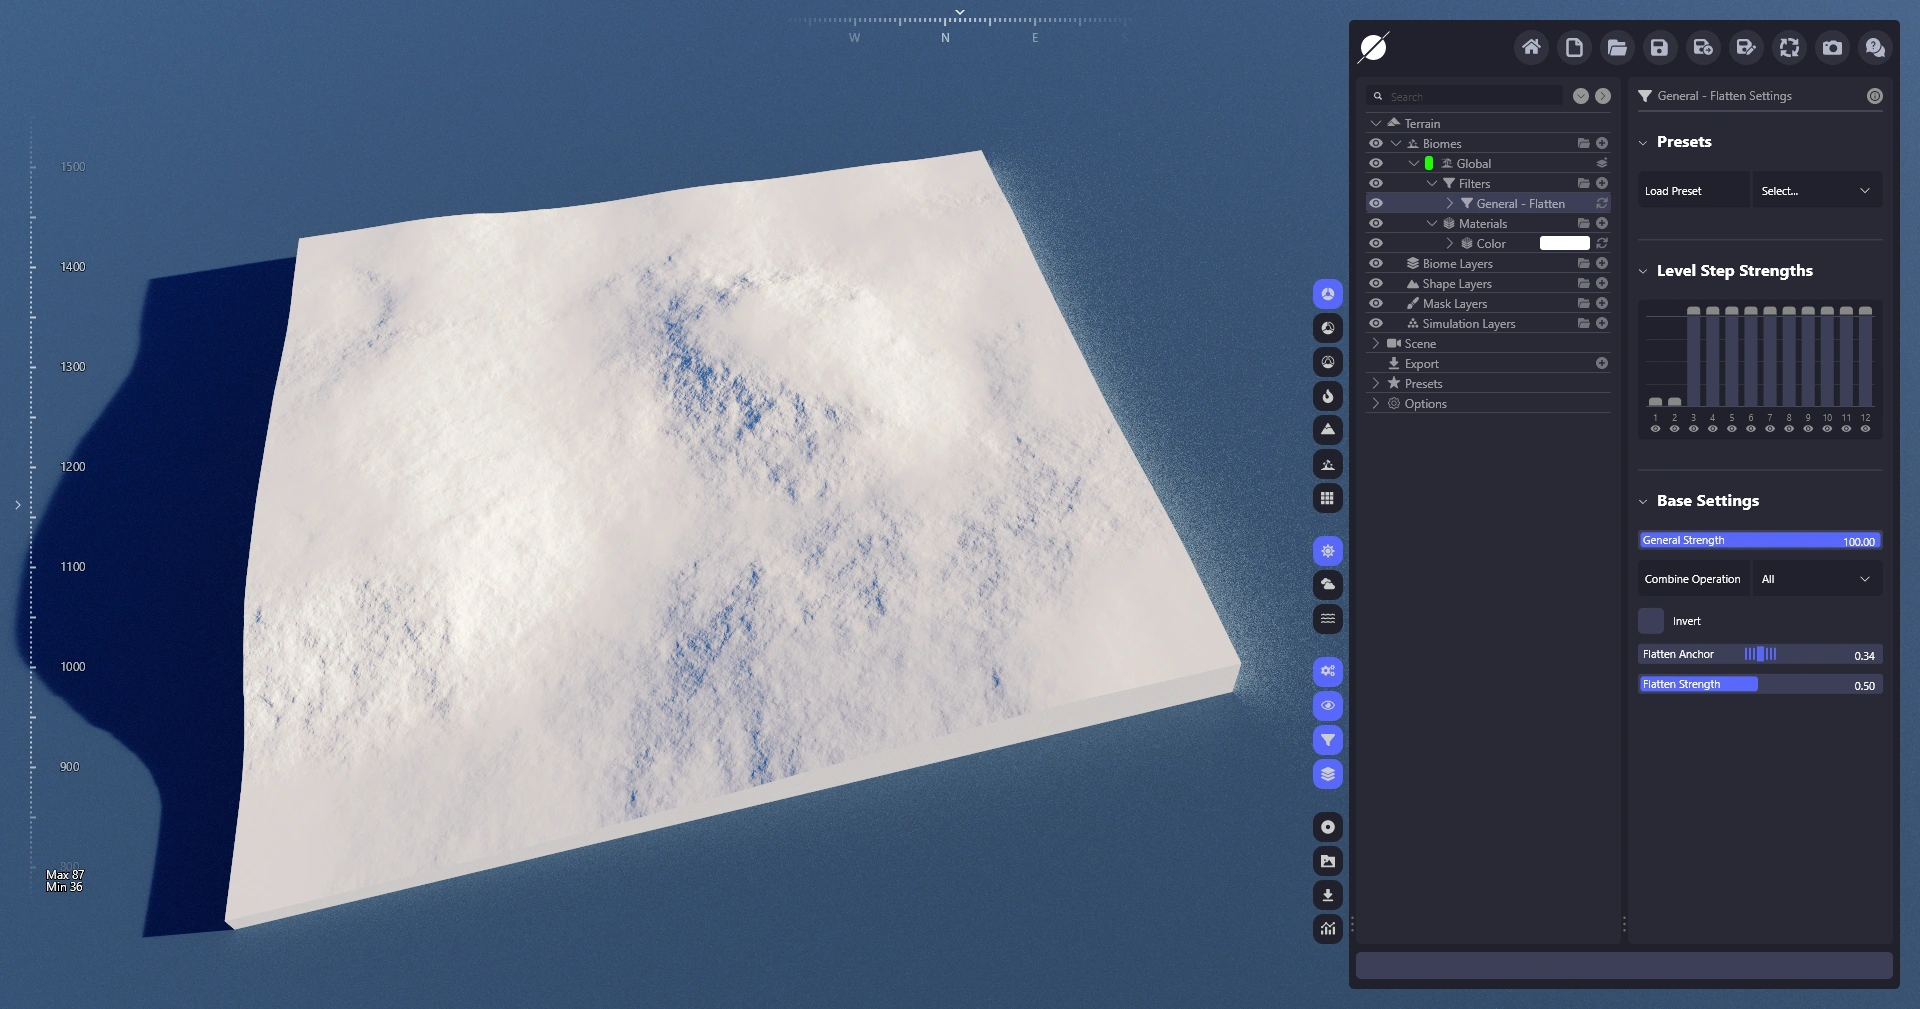Viewport: 1920px width, 1009px height.
Task: Toggle the clouds icon in viewport sidebar
Action: coord(1328,585)
